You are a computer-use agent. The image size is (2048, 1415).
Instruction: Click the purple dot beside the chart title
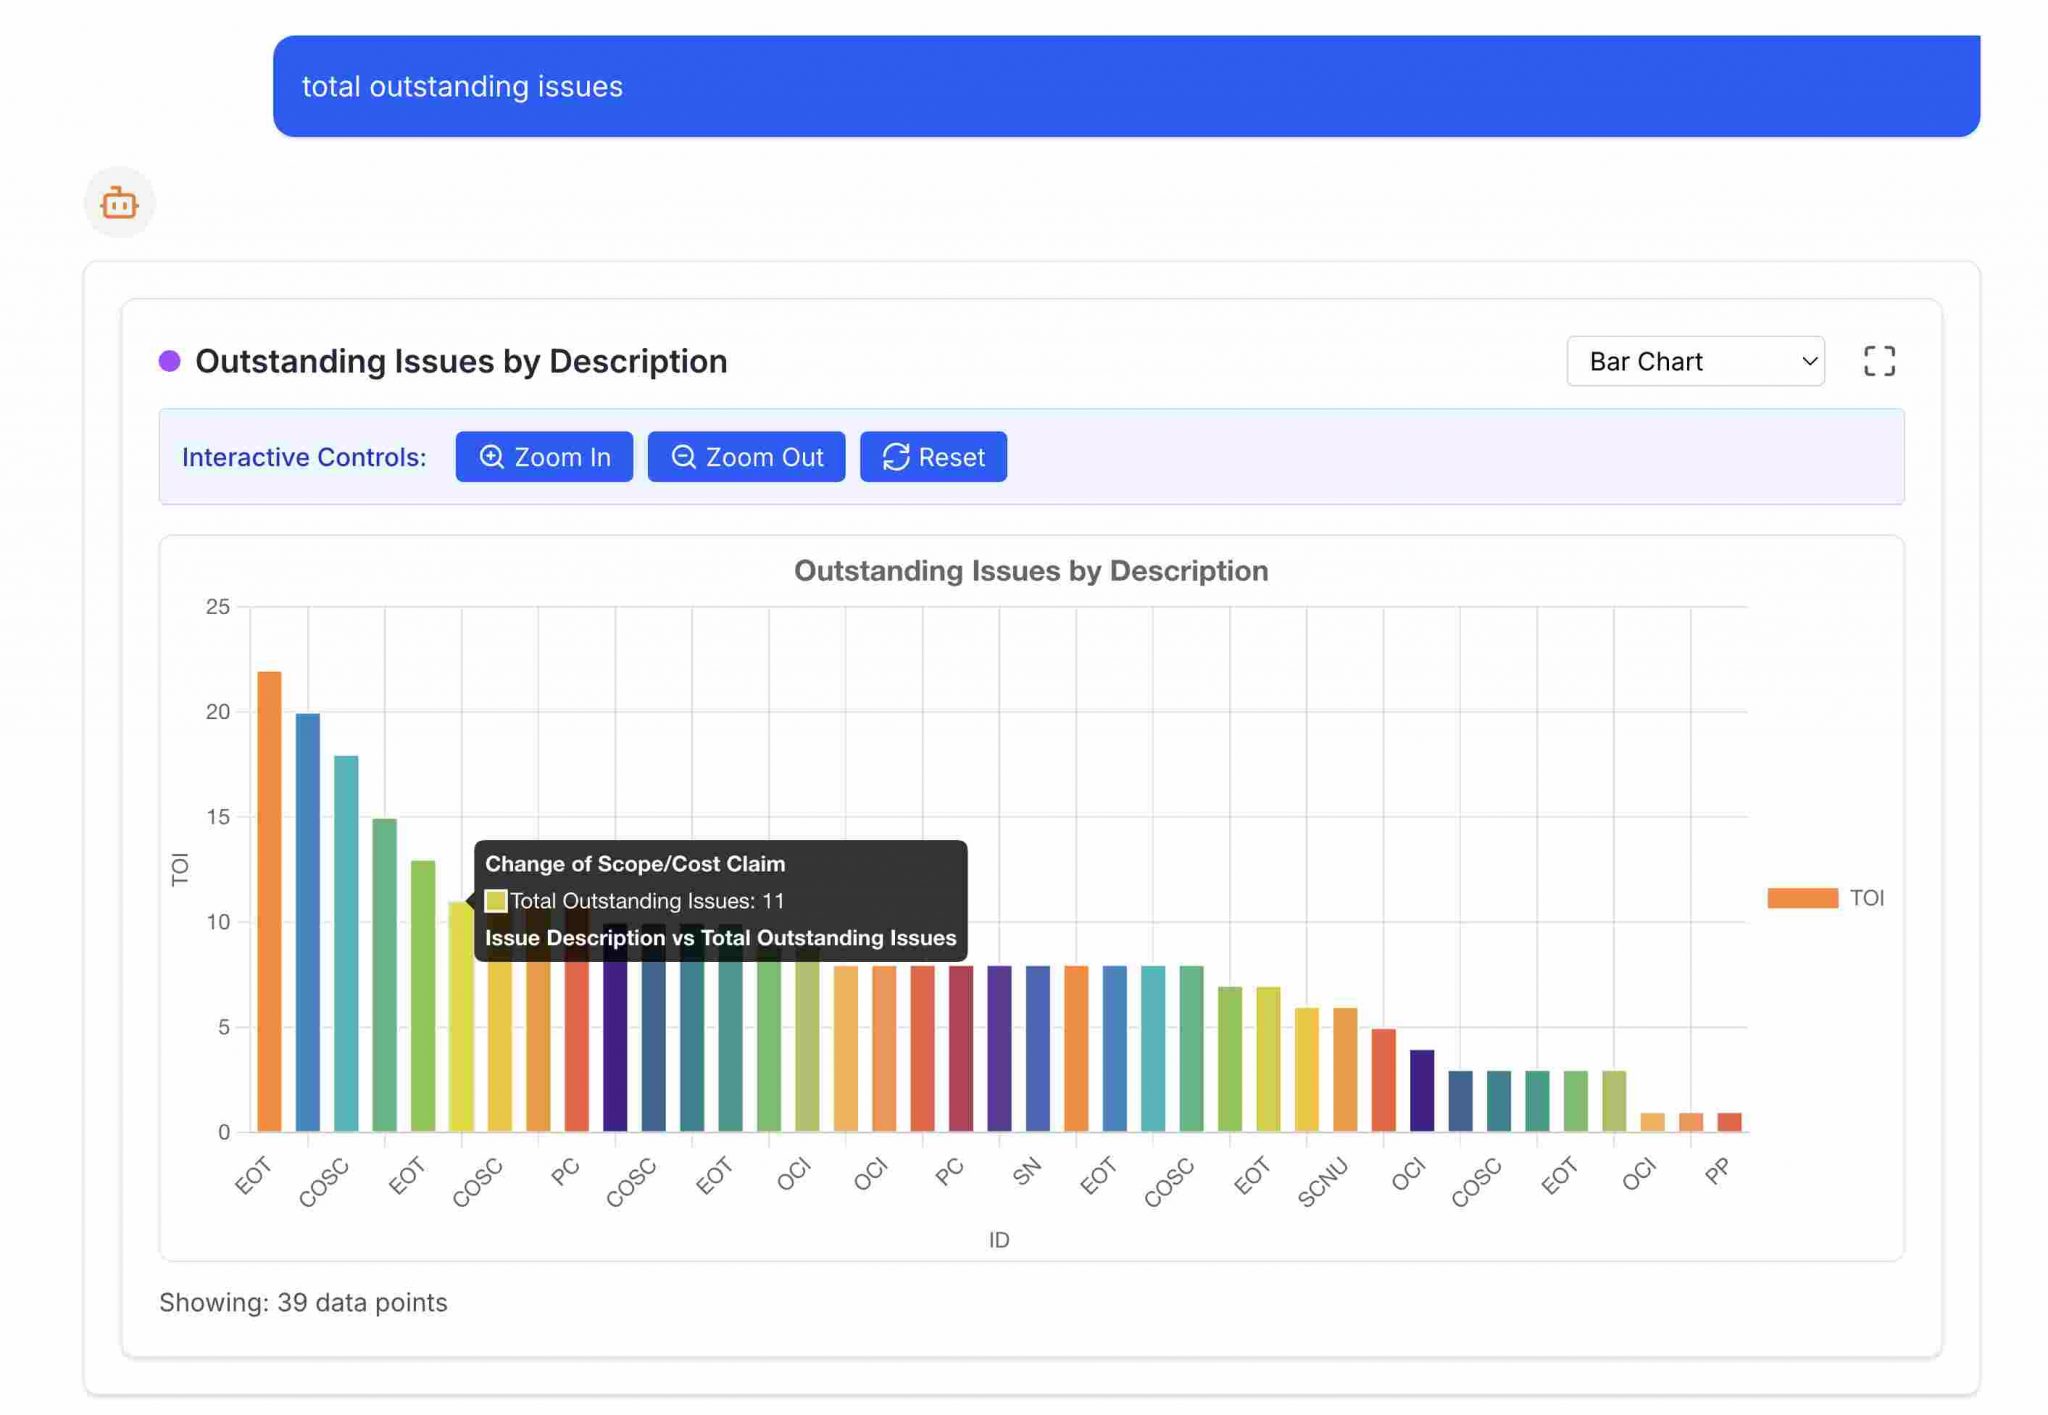pos(168,360)
